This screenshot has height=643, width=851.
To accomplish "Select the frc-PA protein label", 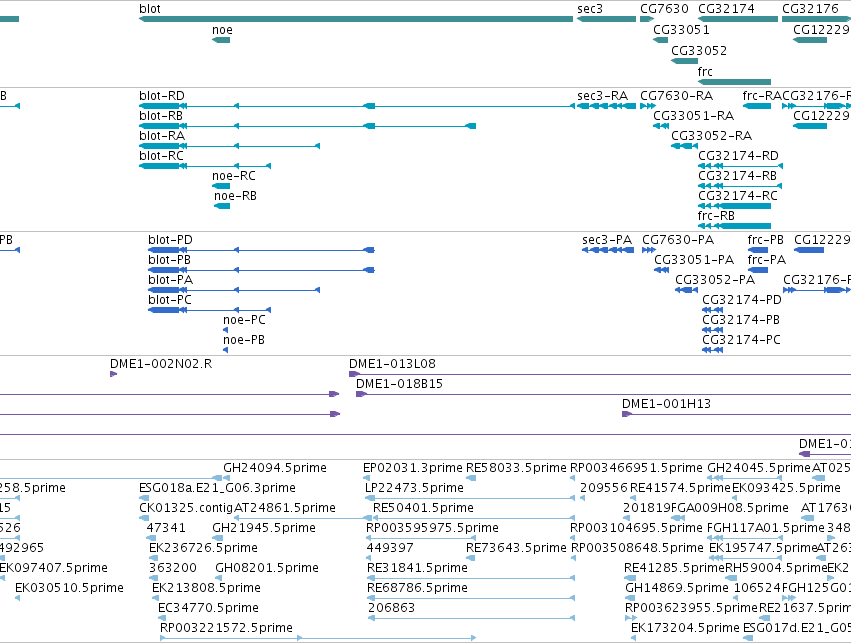I will [767, 260].
